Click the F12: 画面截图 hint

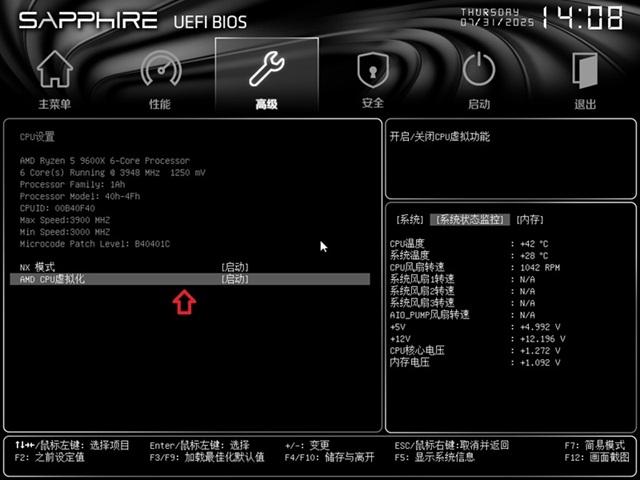click(597, 457)
